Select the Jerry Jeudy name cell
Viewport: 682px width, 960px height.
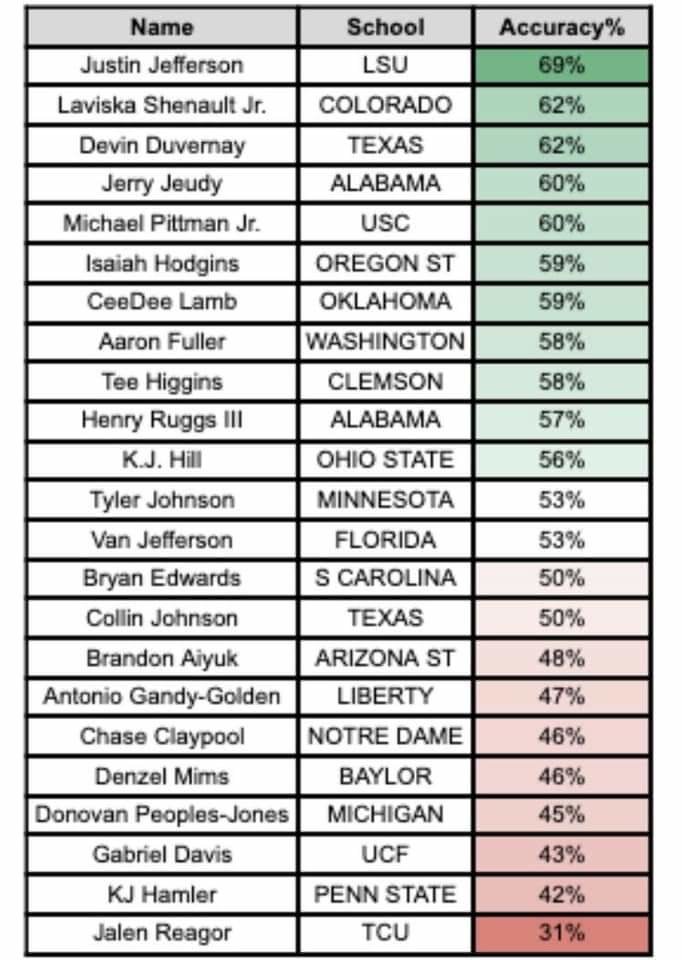[x=162, y=184]
